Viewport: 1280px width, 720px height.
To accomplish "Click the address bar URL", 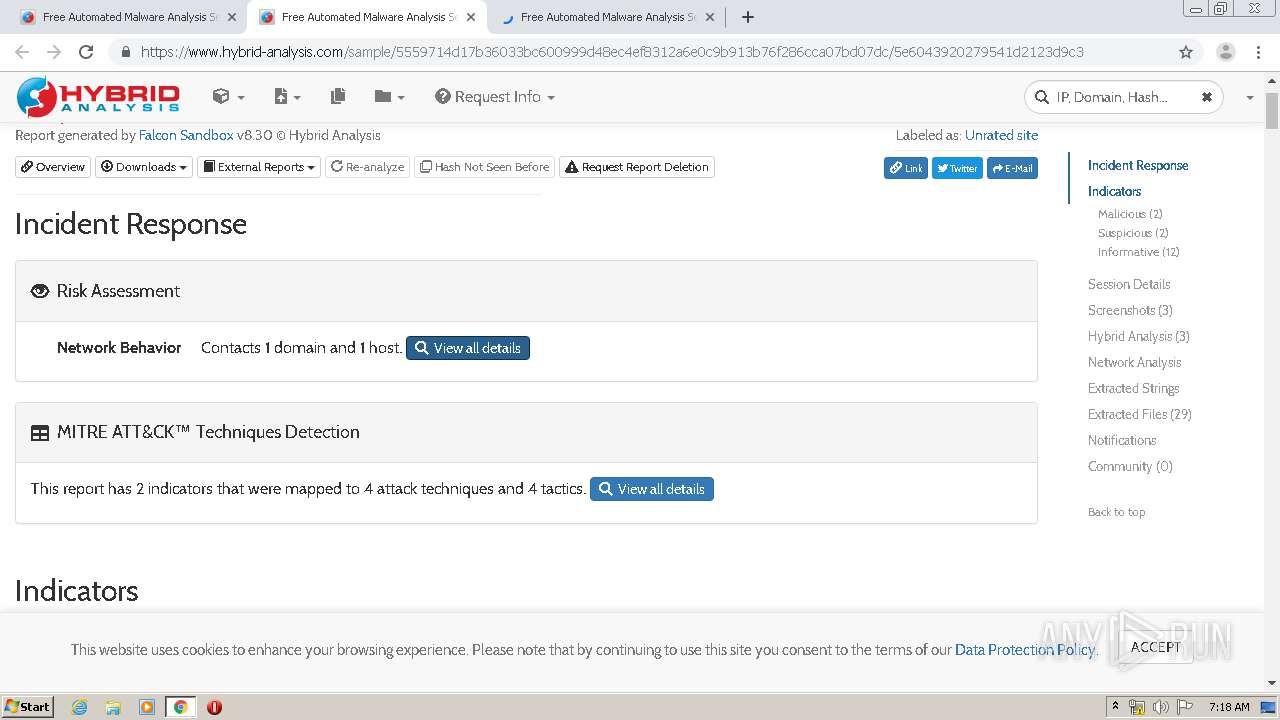I will [x=612, y=52].
